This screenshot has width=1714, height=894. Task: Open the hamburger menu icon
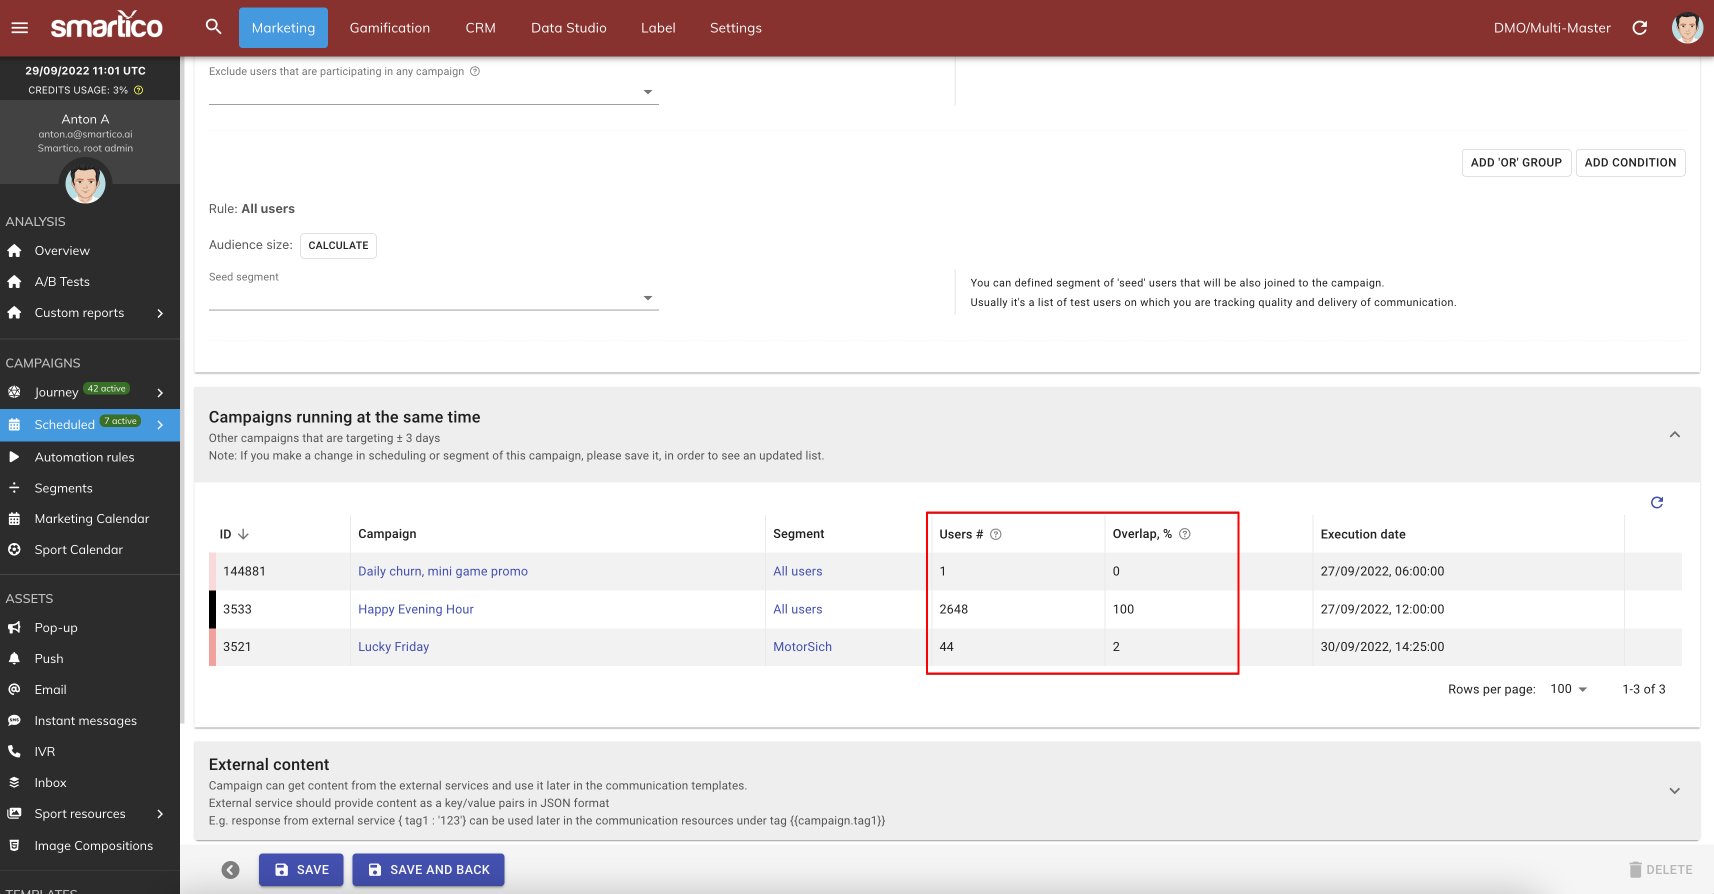click(x=20, y=28)
